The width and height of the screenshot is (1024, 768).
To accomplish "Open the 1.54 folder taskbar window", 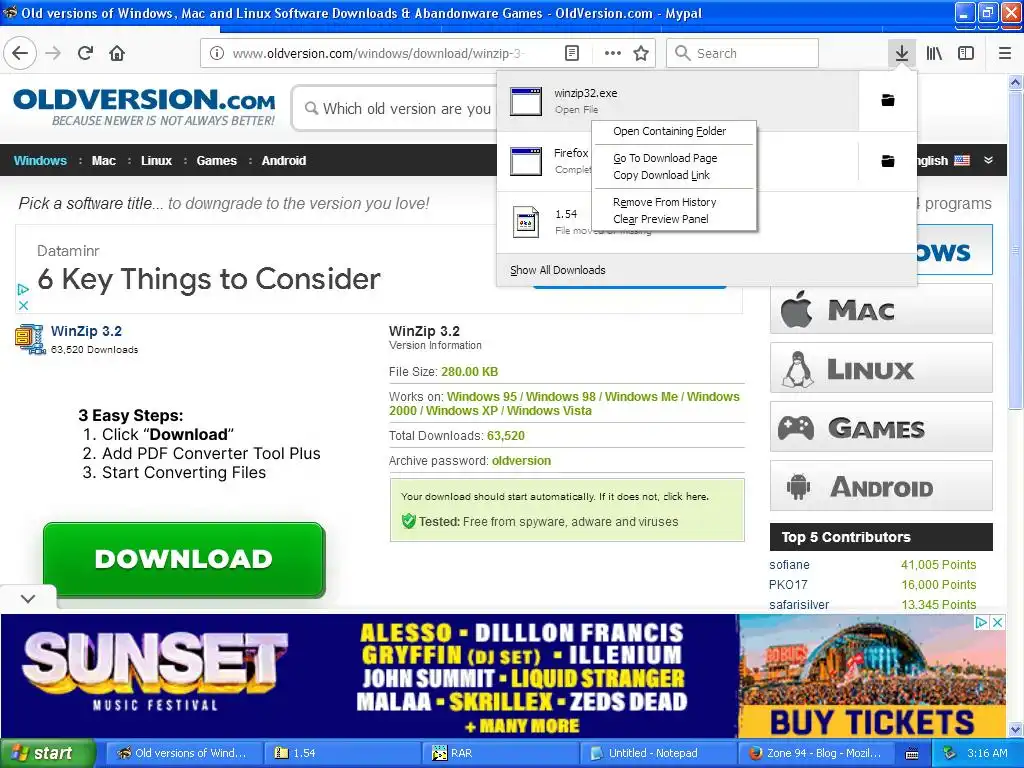I will 342,753.
